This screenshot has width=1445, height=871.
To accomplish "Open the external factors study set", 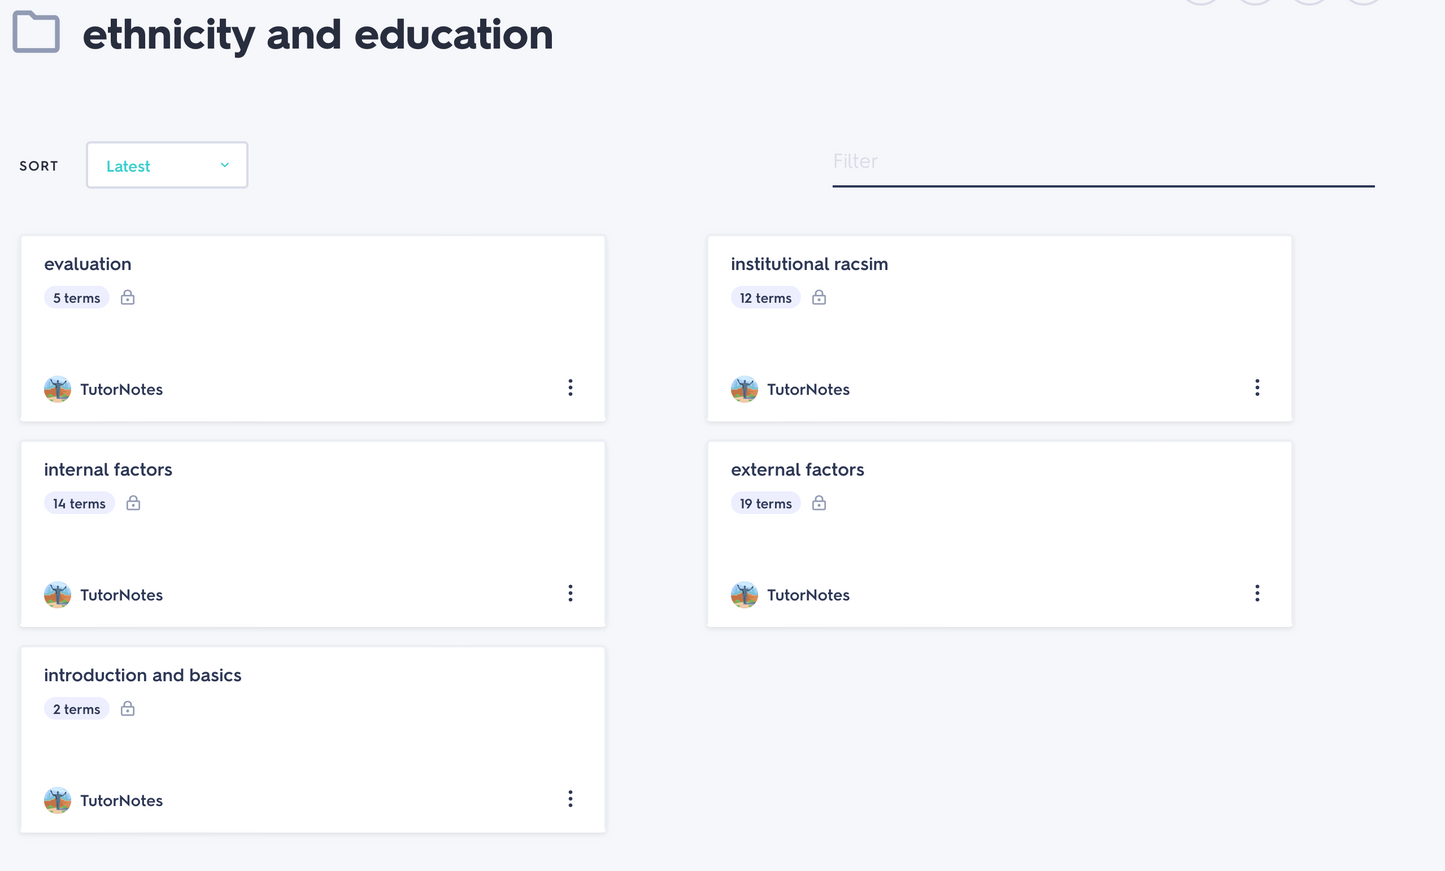I will click(x=797, y=470).
